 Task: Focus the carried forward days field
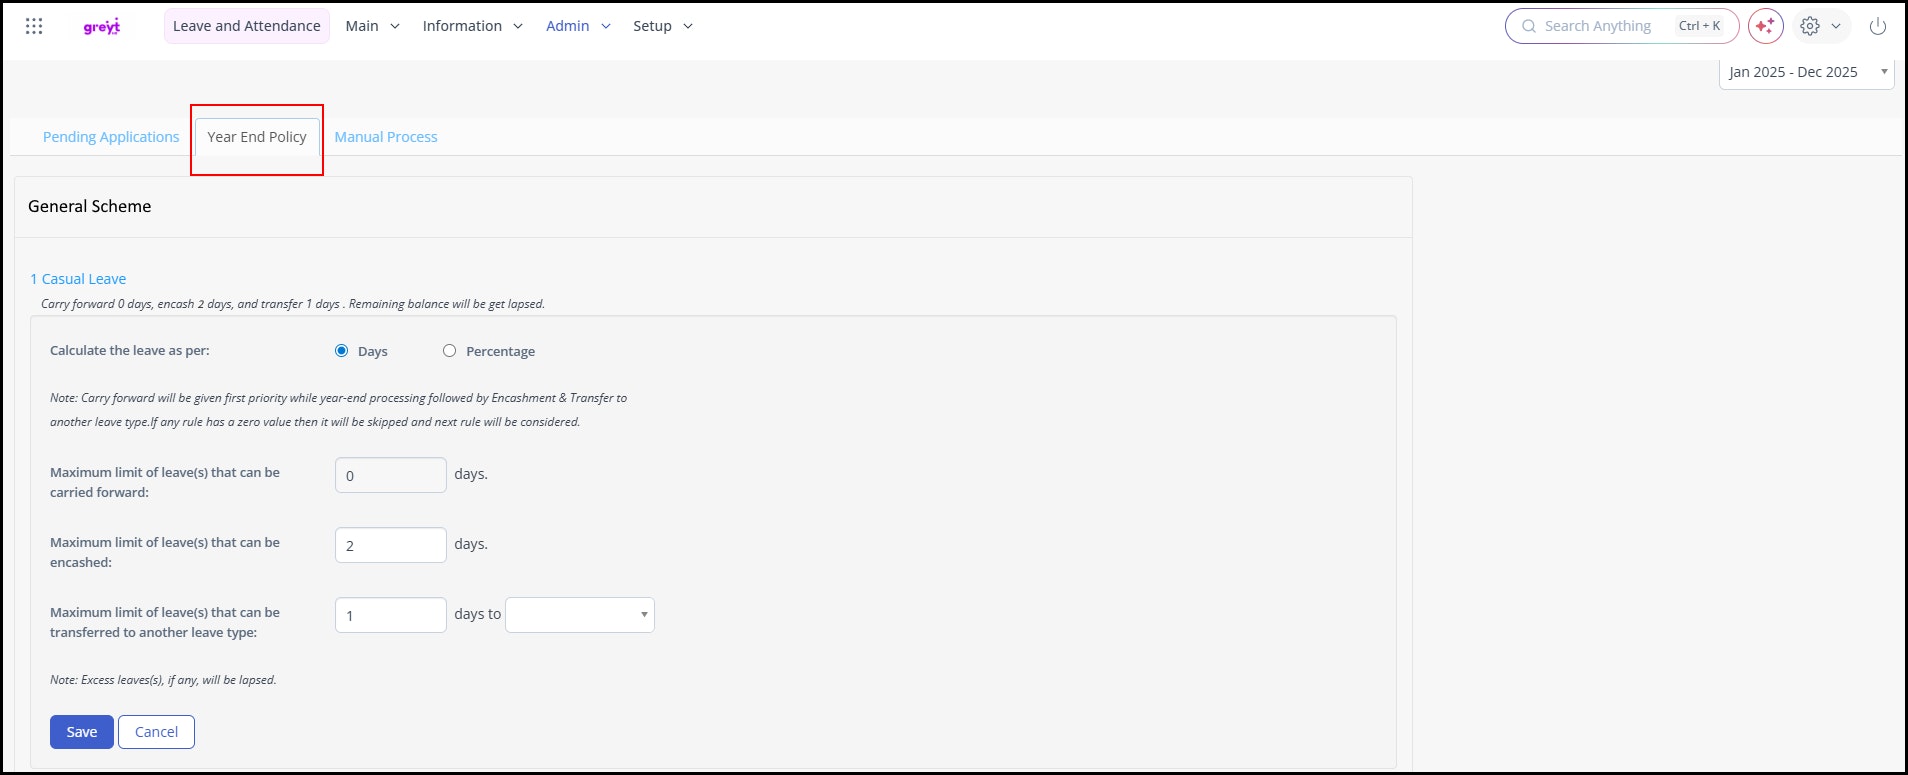point(391,475)
